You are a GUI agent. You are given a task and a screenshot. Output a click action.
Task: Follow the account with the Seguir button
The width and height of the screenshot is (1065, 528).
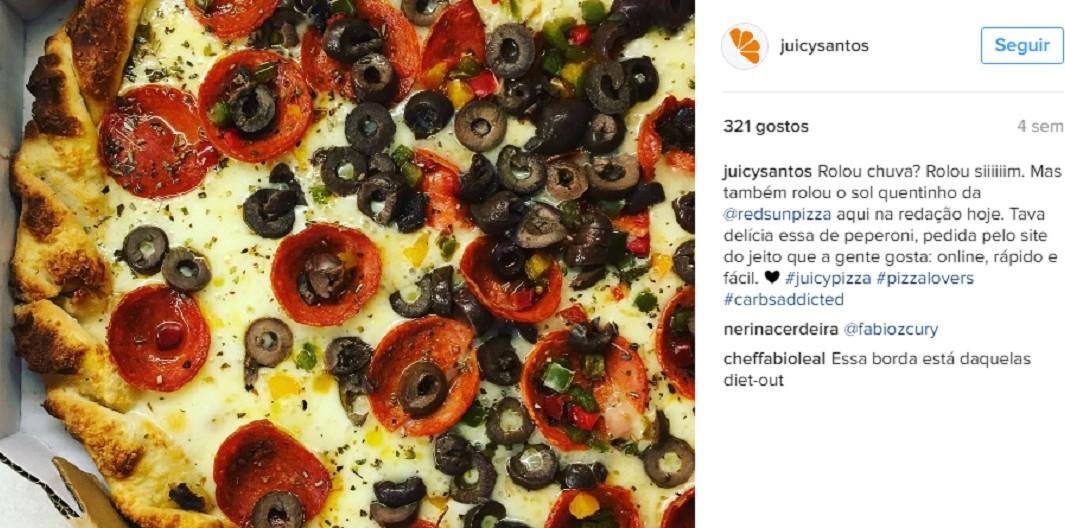pos(1022,46)
